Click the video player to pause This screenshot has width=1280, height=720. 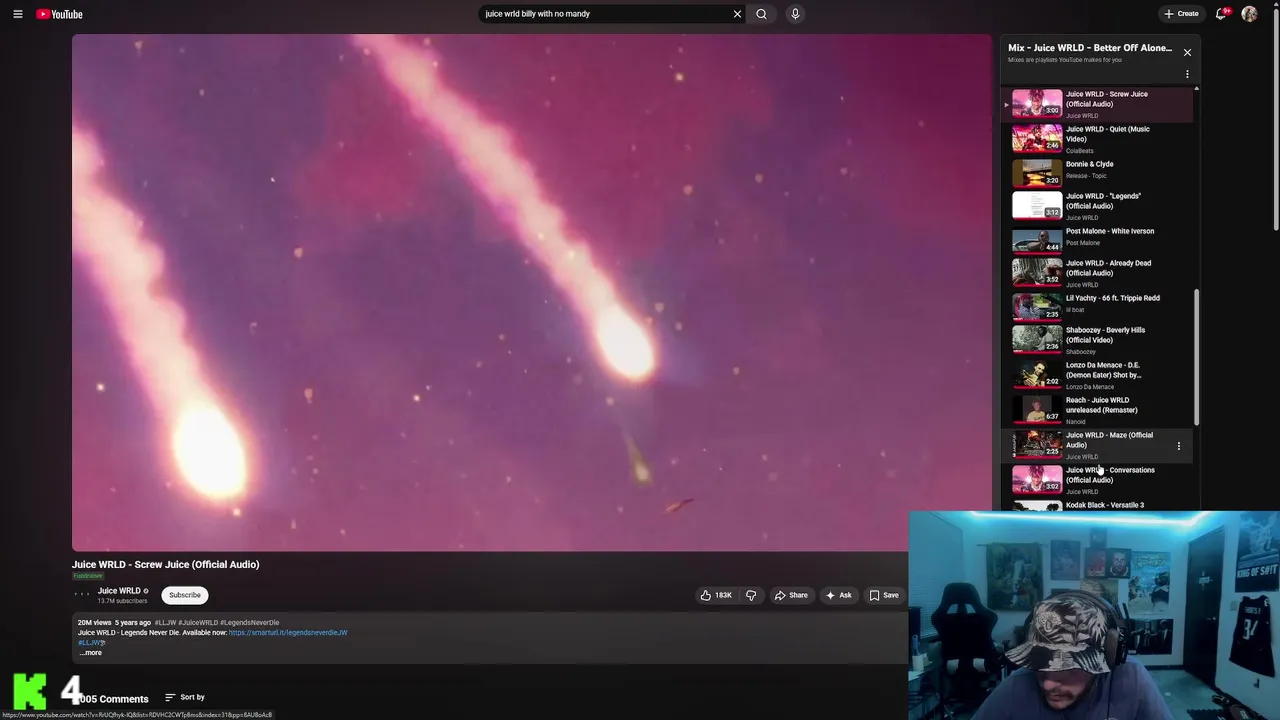pyautogui.click(x=531, y=293)
